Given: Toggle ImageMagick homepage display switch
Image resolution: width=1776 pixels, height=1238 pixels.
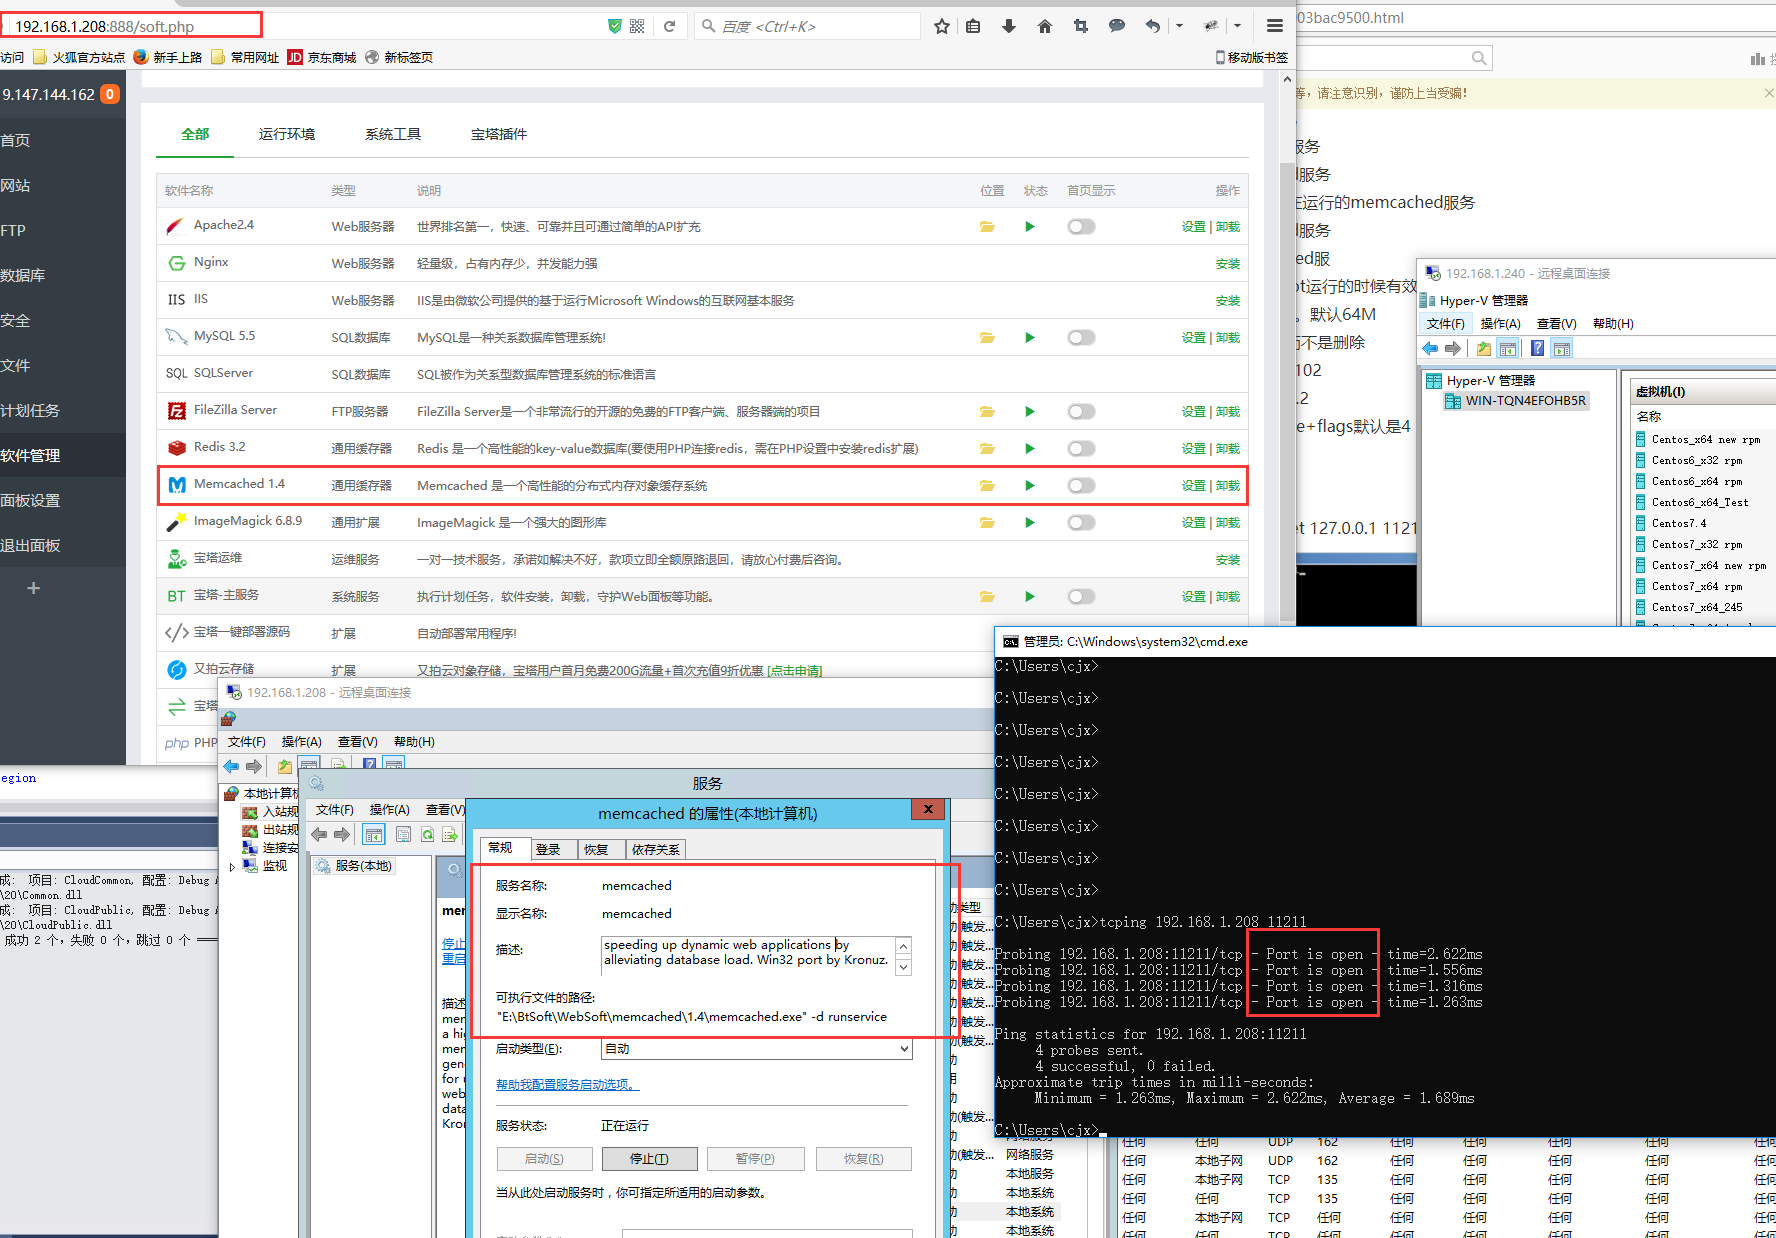Looking at the screenshot, I should (1081, 523).
